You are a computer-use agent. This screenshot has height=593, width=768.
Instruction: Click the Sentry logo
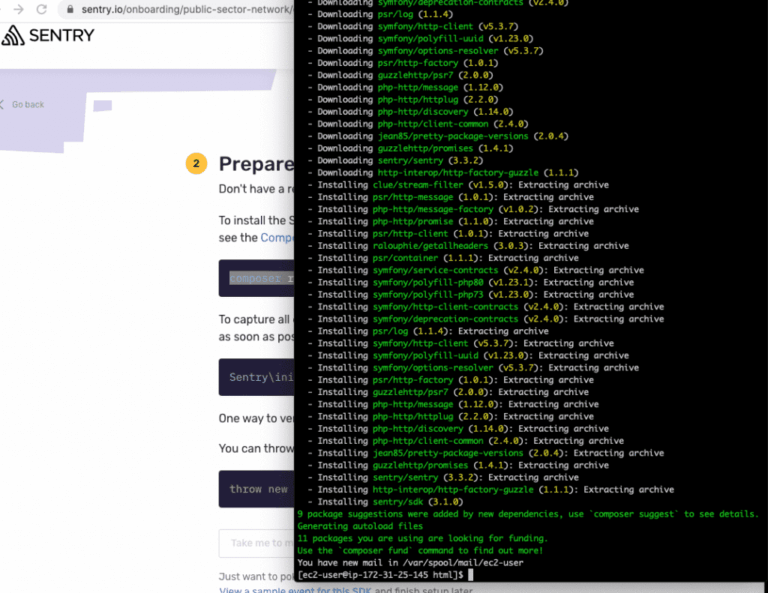48,35
